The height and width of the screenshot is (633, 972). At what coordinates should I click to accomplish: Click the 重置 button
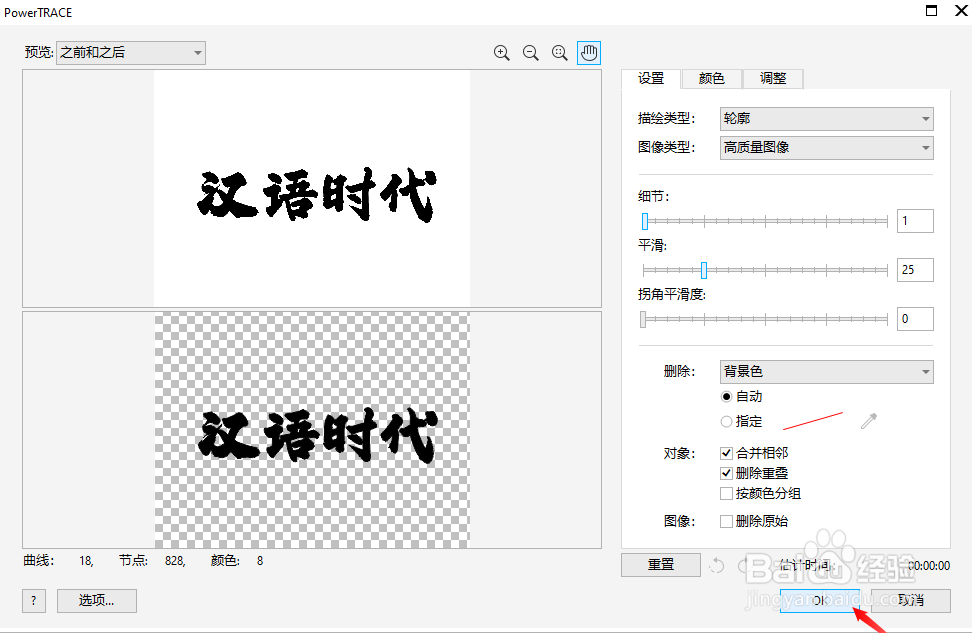[661, 565]
